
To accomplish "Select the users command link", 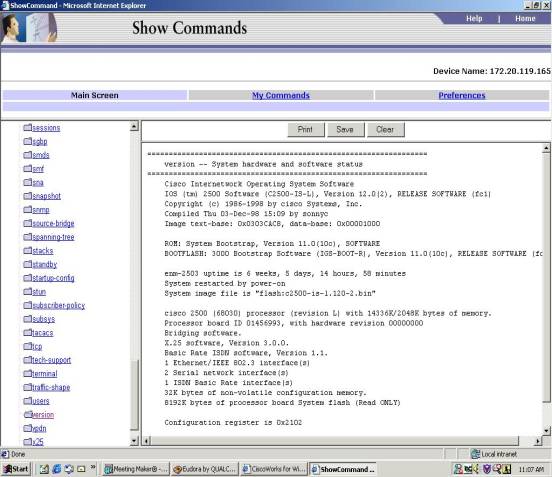I will 41,401.
